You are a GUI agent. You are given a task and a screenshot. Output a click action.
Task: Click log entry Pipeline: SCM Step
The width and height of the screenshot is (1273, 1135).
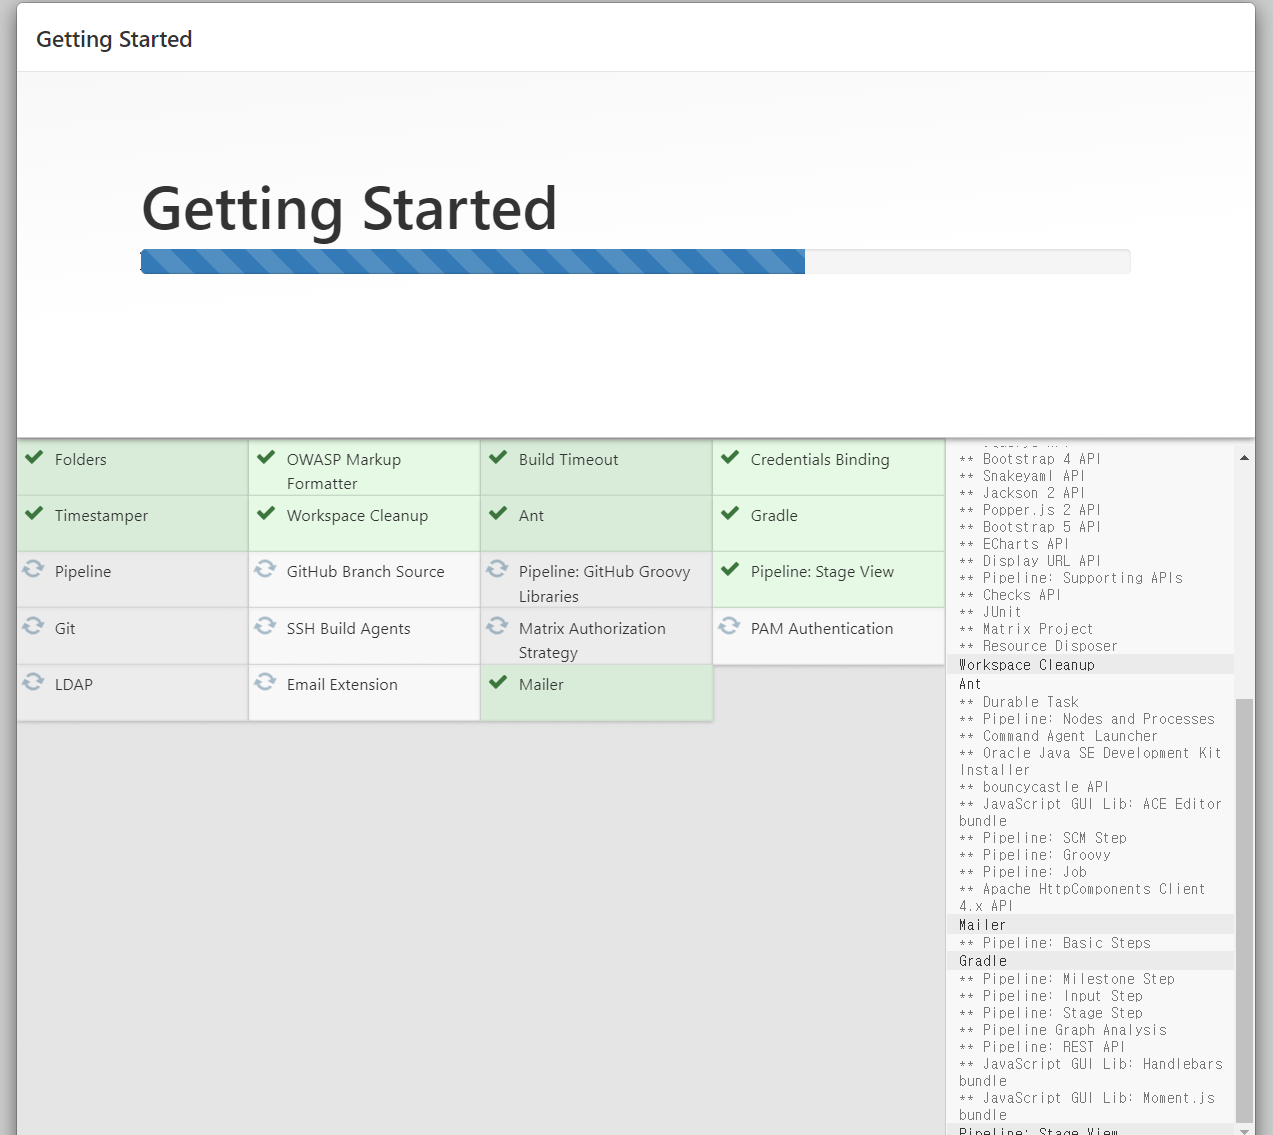click(x=1043, y=838)
